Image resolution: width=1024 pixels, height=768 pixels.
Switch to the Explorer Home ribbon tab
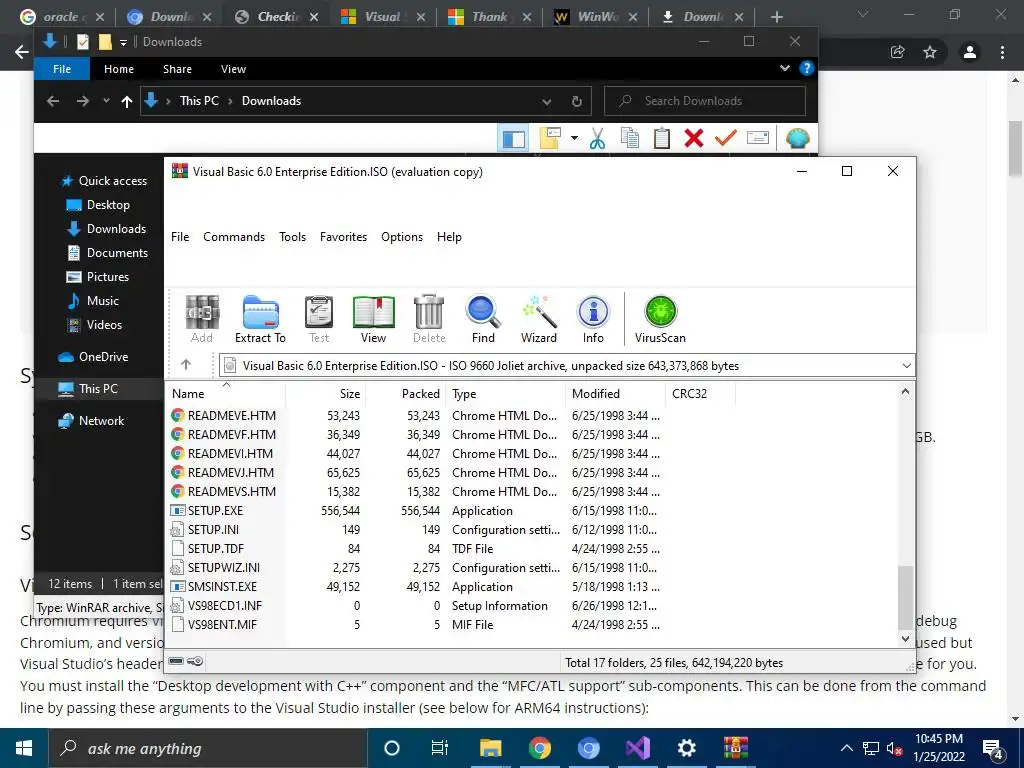119,69
